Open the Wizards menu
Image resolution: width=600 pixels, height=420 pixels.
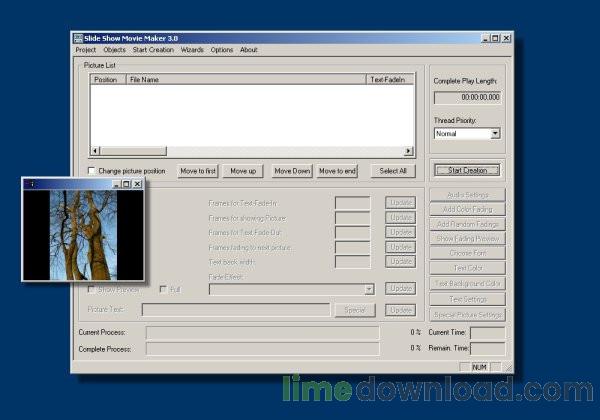pyautogui.click(x=192, y=49)
